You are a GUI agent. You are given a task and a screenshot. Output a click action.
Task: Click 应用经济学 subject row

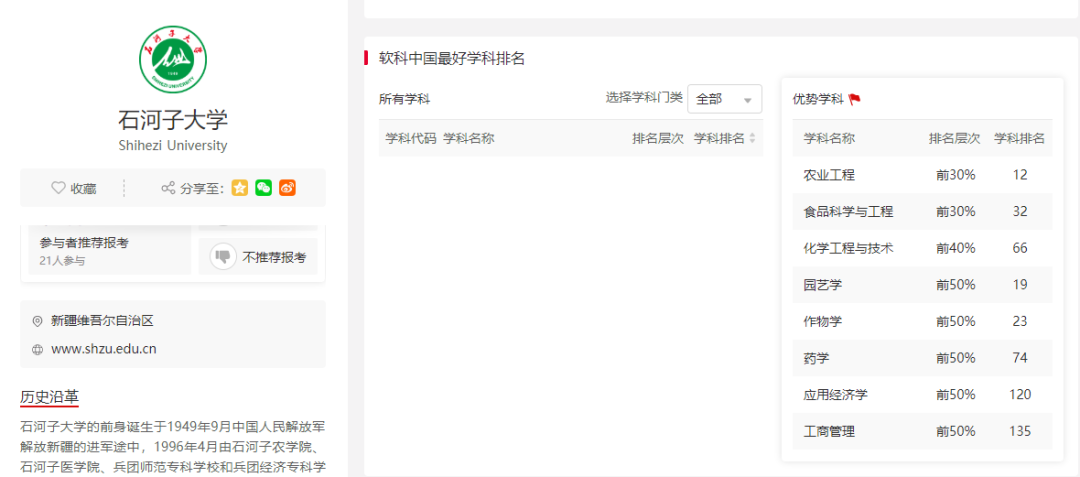click(x=922, y=394)
